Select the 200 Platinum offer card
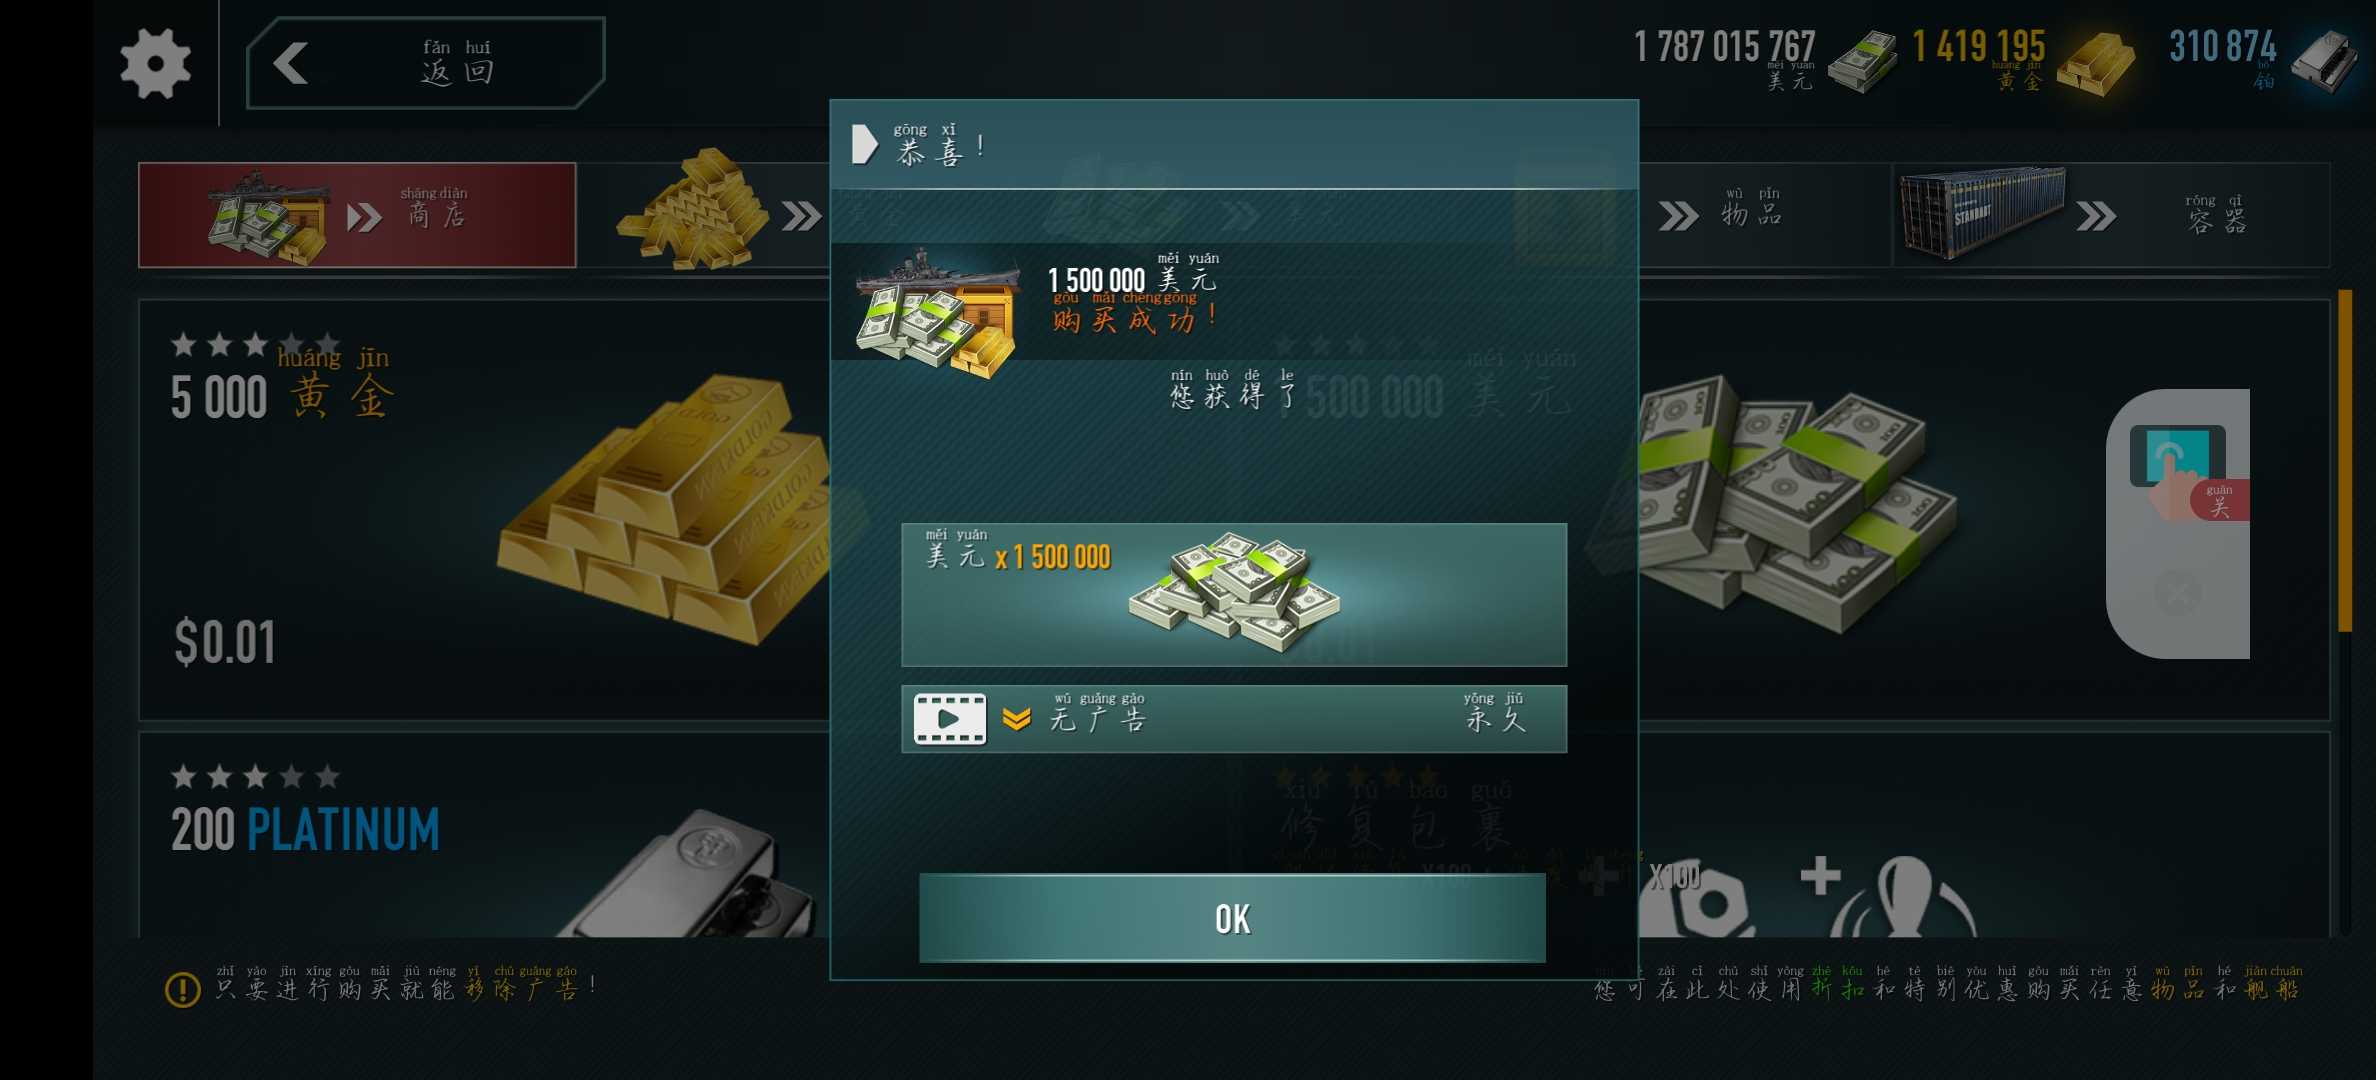This screenshot has width=2376, height=1080. [x=484, y=835]
